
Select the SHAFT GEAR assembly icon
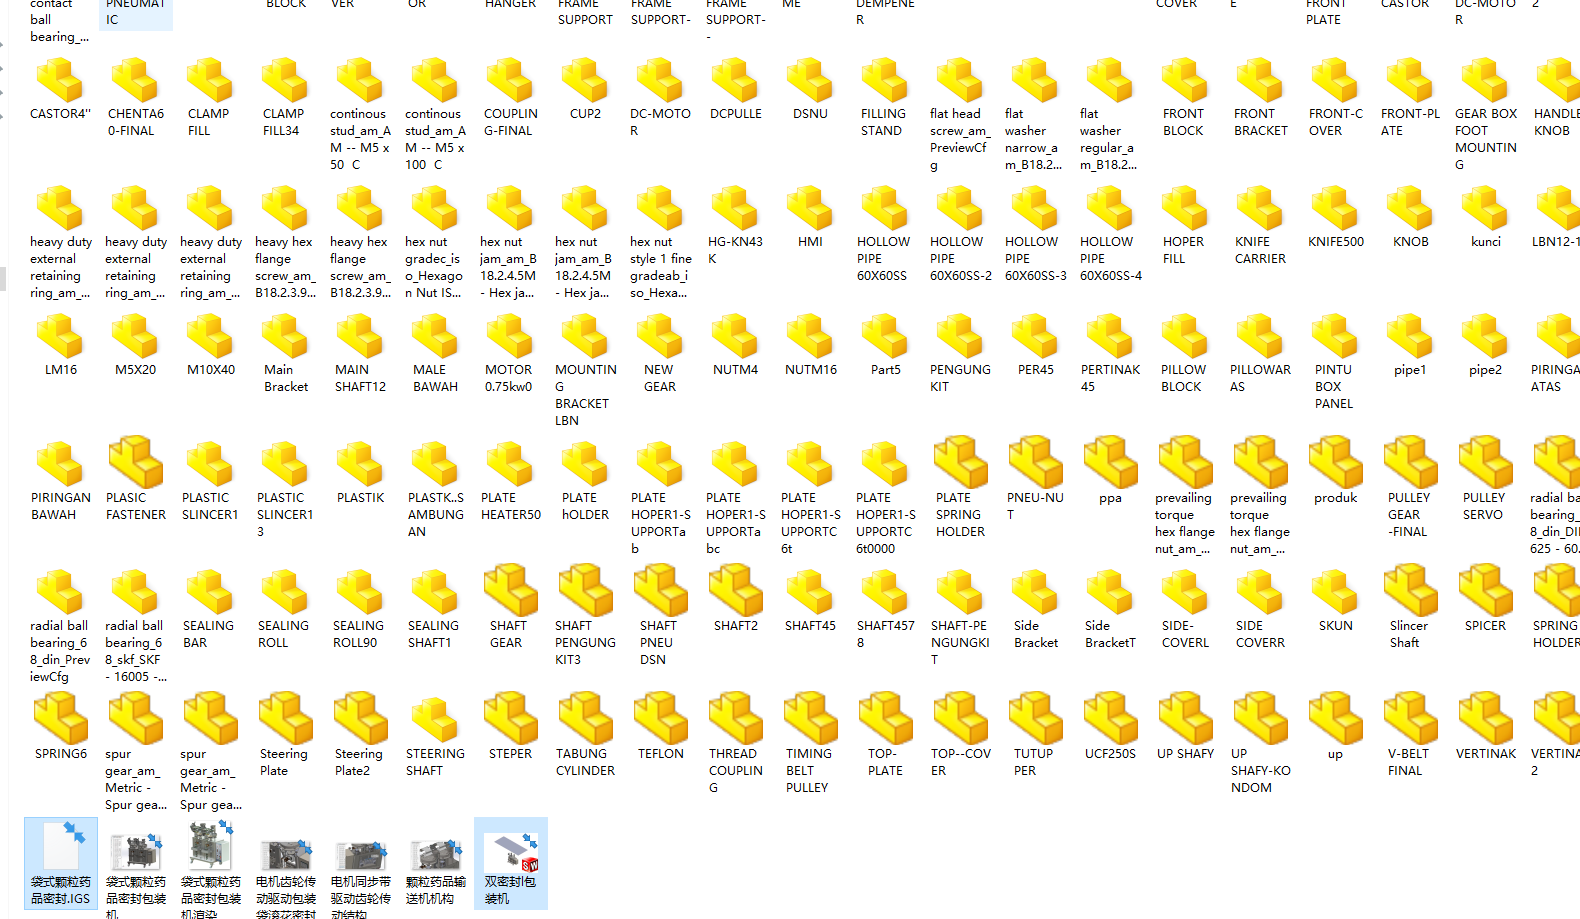tap(510, 590)
